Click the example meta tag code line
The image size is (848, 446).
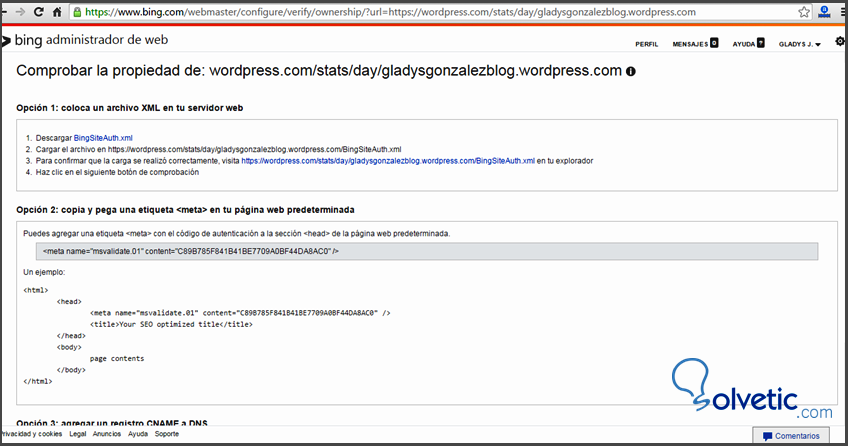[x=240, y=313]
